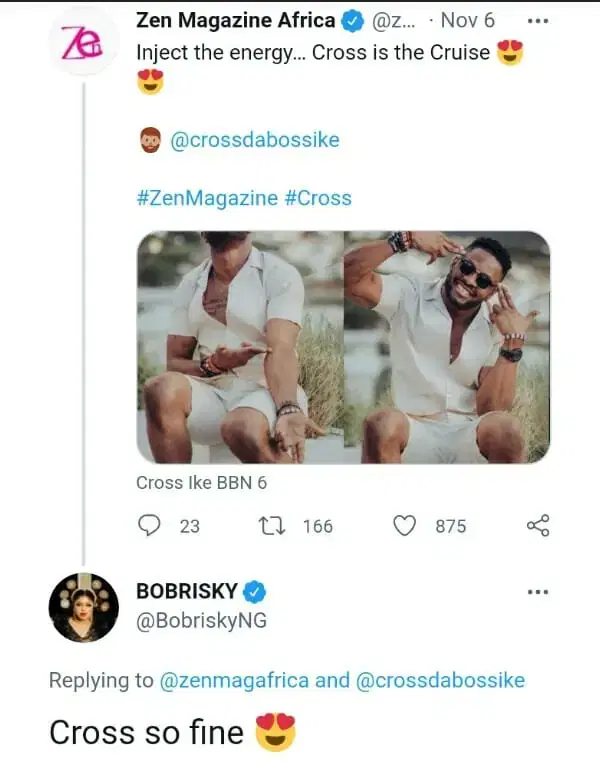Click BOBRISKY verified badge
This screenshot has height=783, width=600.
[255, 591]
